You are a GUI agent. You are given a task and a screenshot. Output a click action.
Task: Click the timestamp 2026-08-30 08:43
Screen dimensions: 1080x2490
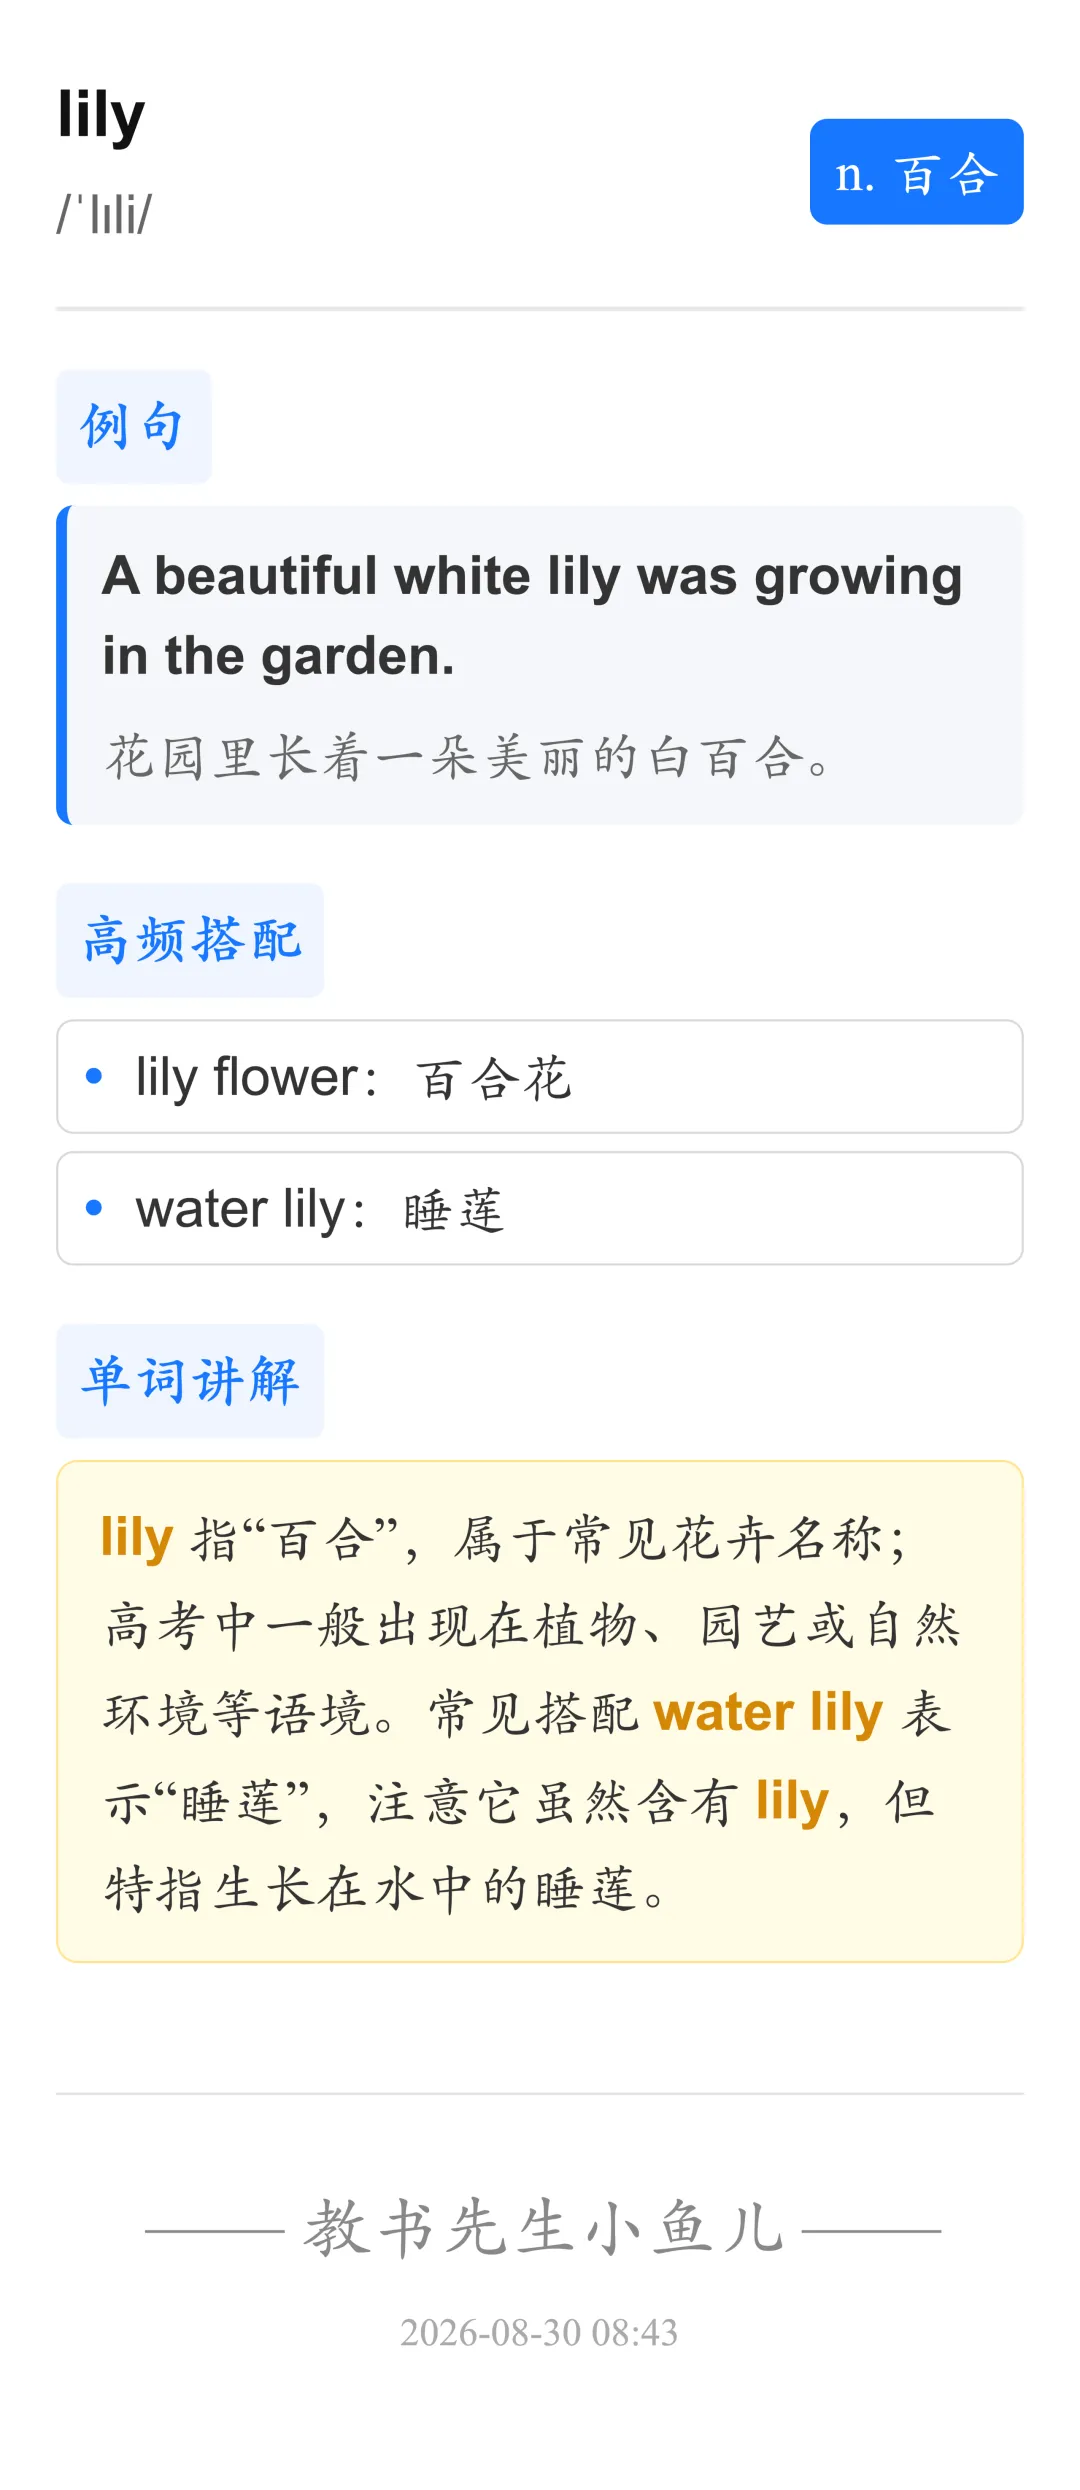point(539,2333)
